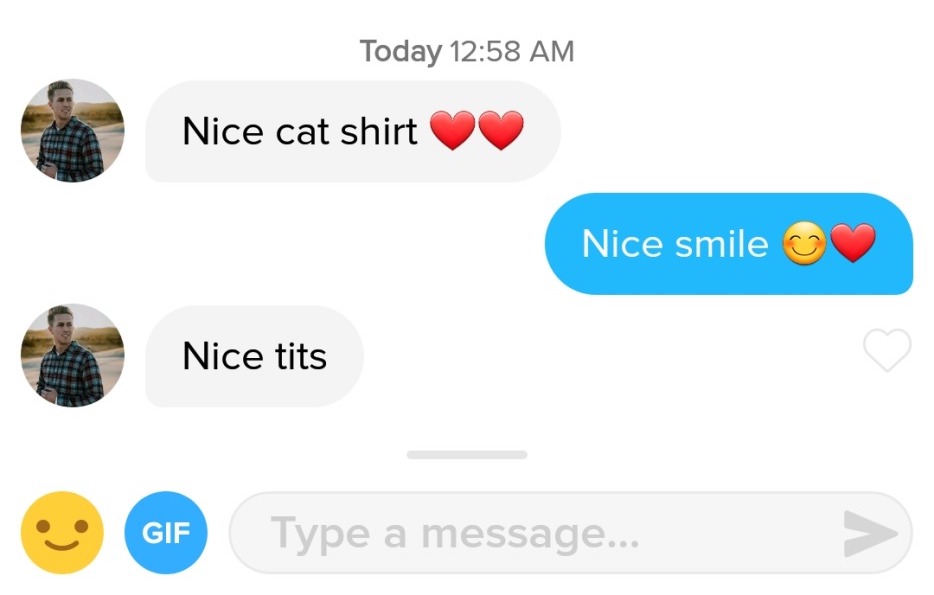The width and height of the screenshot is (934, 595).
Task: Open the yellow smiley emoji picker
Action: pos(62,532)
